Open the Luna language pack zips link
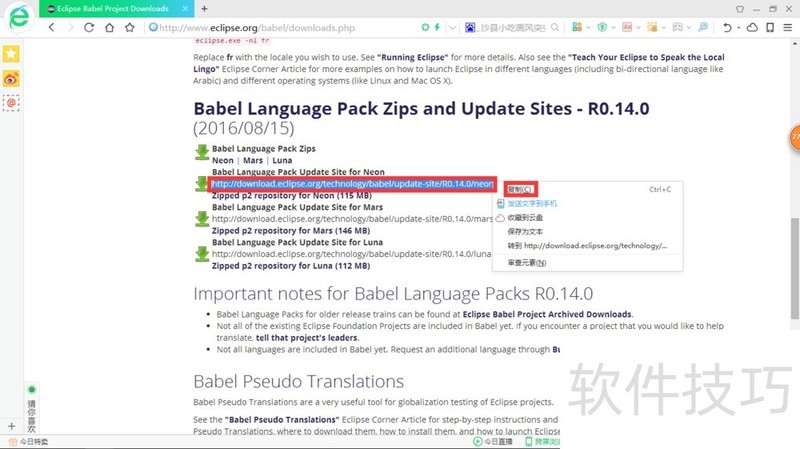Viewport: 800px width, 449px height. coord(282,160)
